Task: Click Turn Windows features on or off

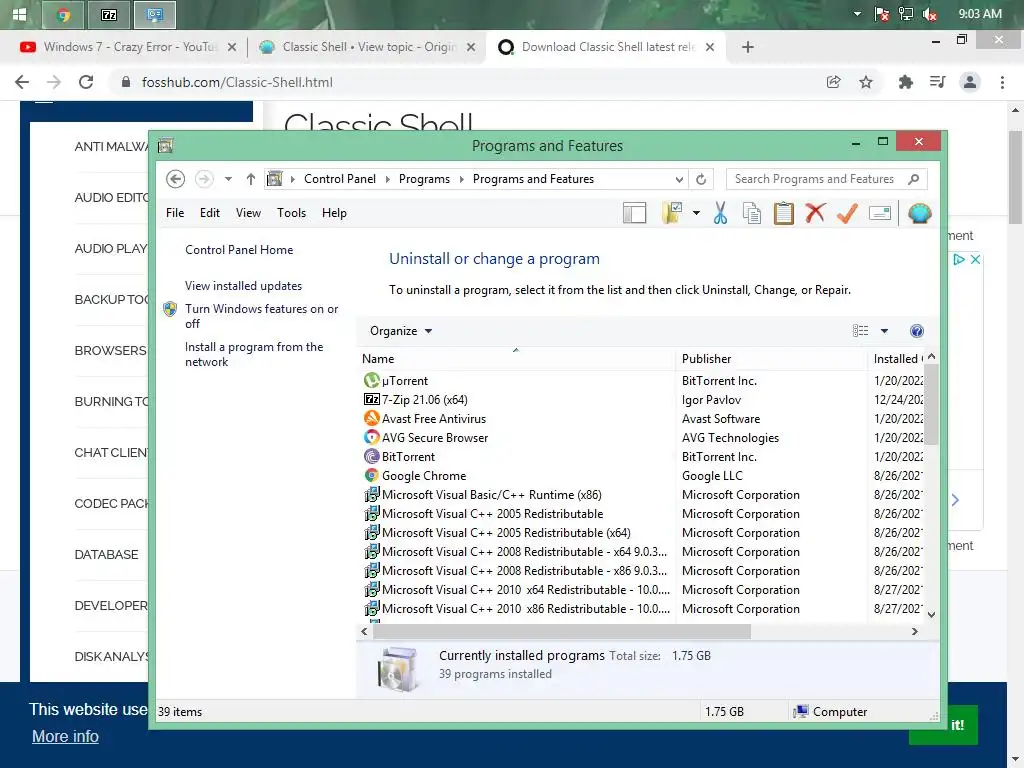Action: tap(261, 316)
